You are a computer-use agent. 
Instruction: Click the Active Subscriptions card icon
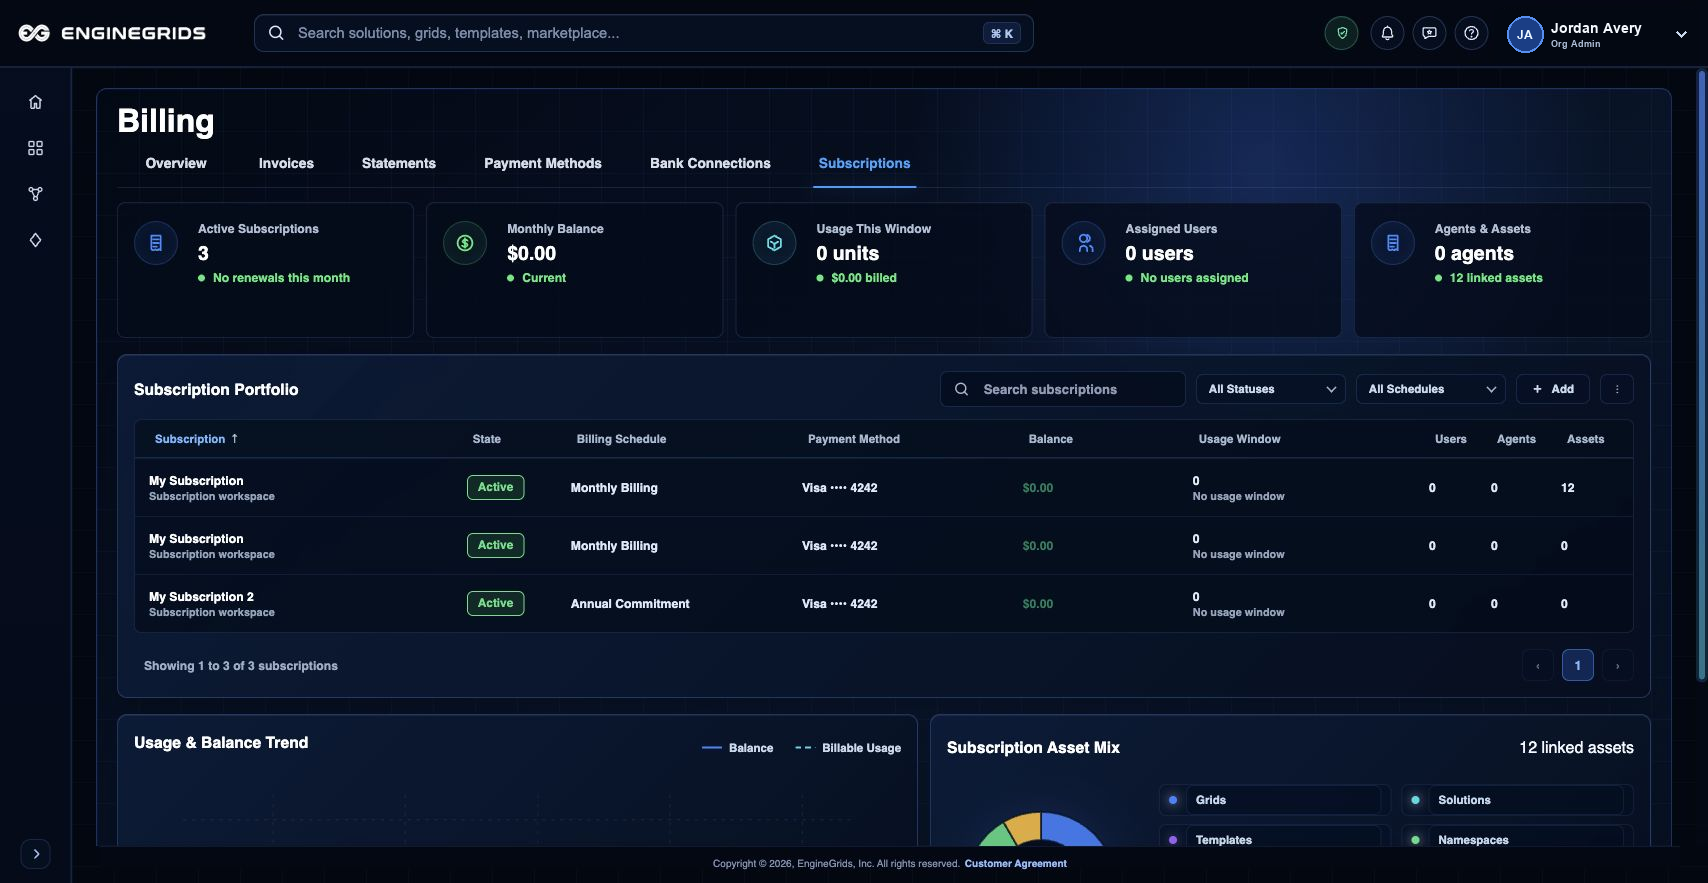pyautogui.click(x=156, y=243)
